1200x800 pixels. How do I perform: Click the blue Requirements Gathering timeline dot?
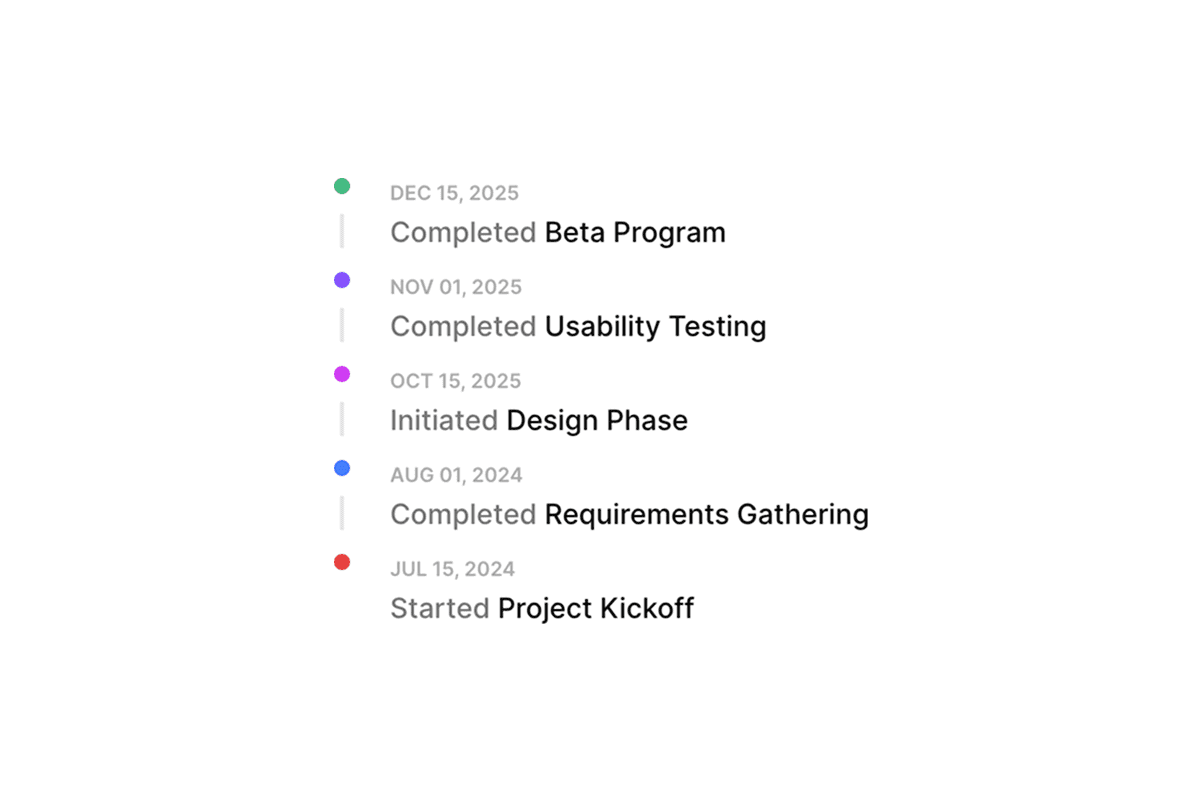(342, 468)
